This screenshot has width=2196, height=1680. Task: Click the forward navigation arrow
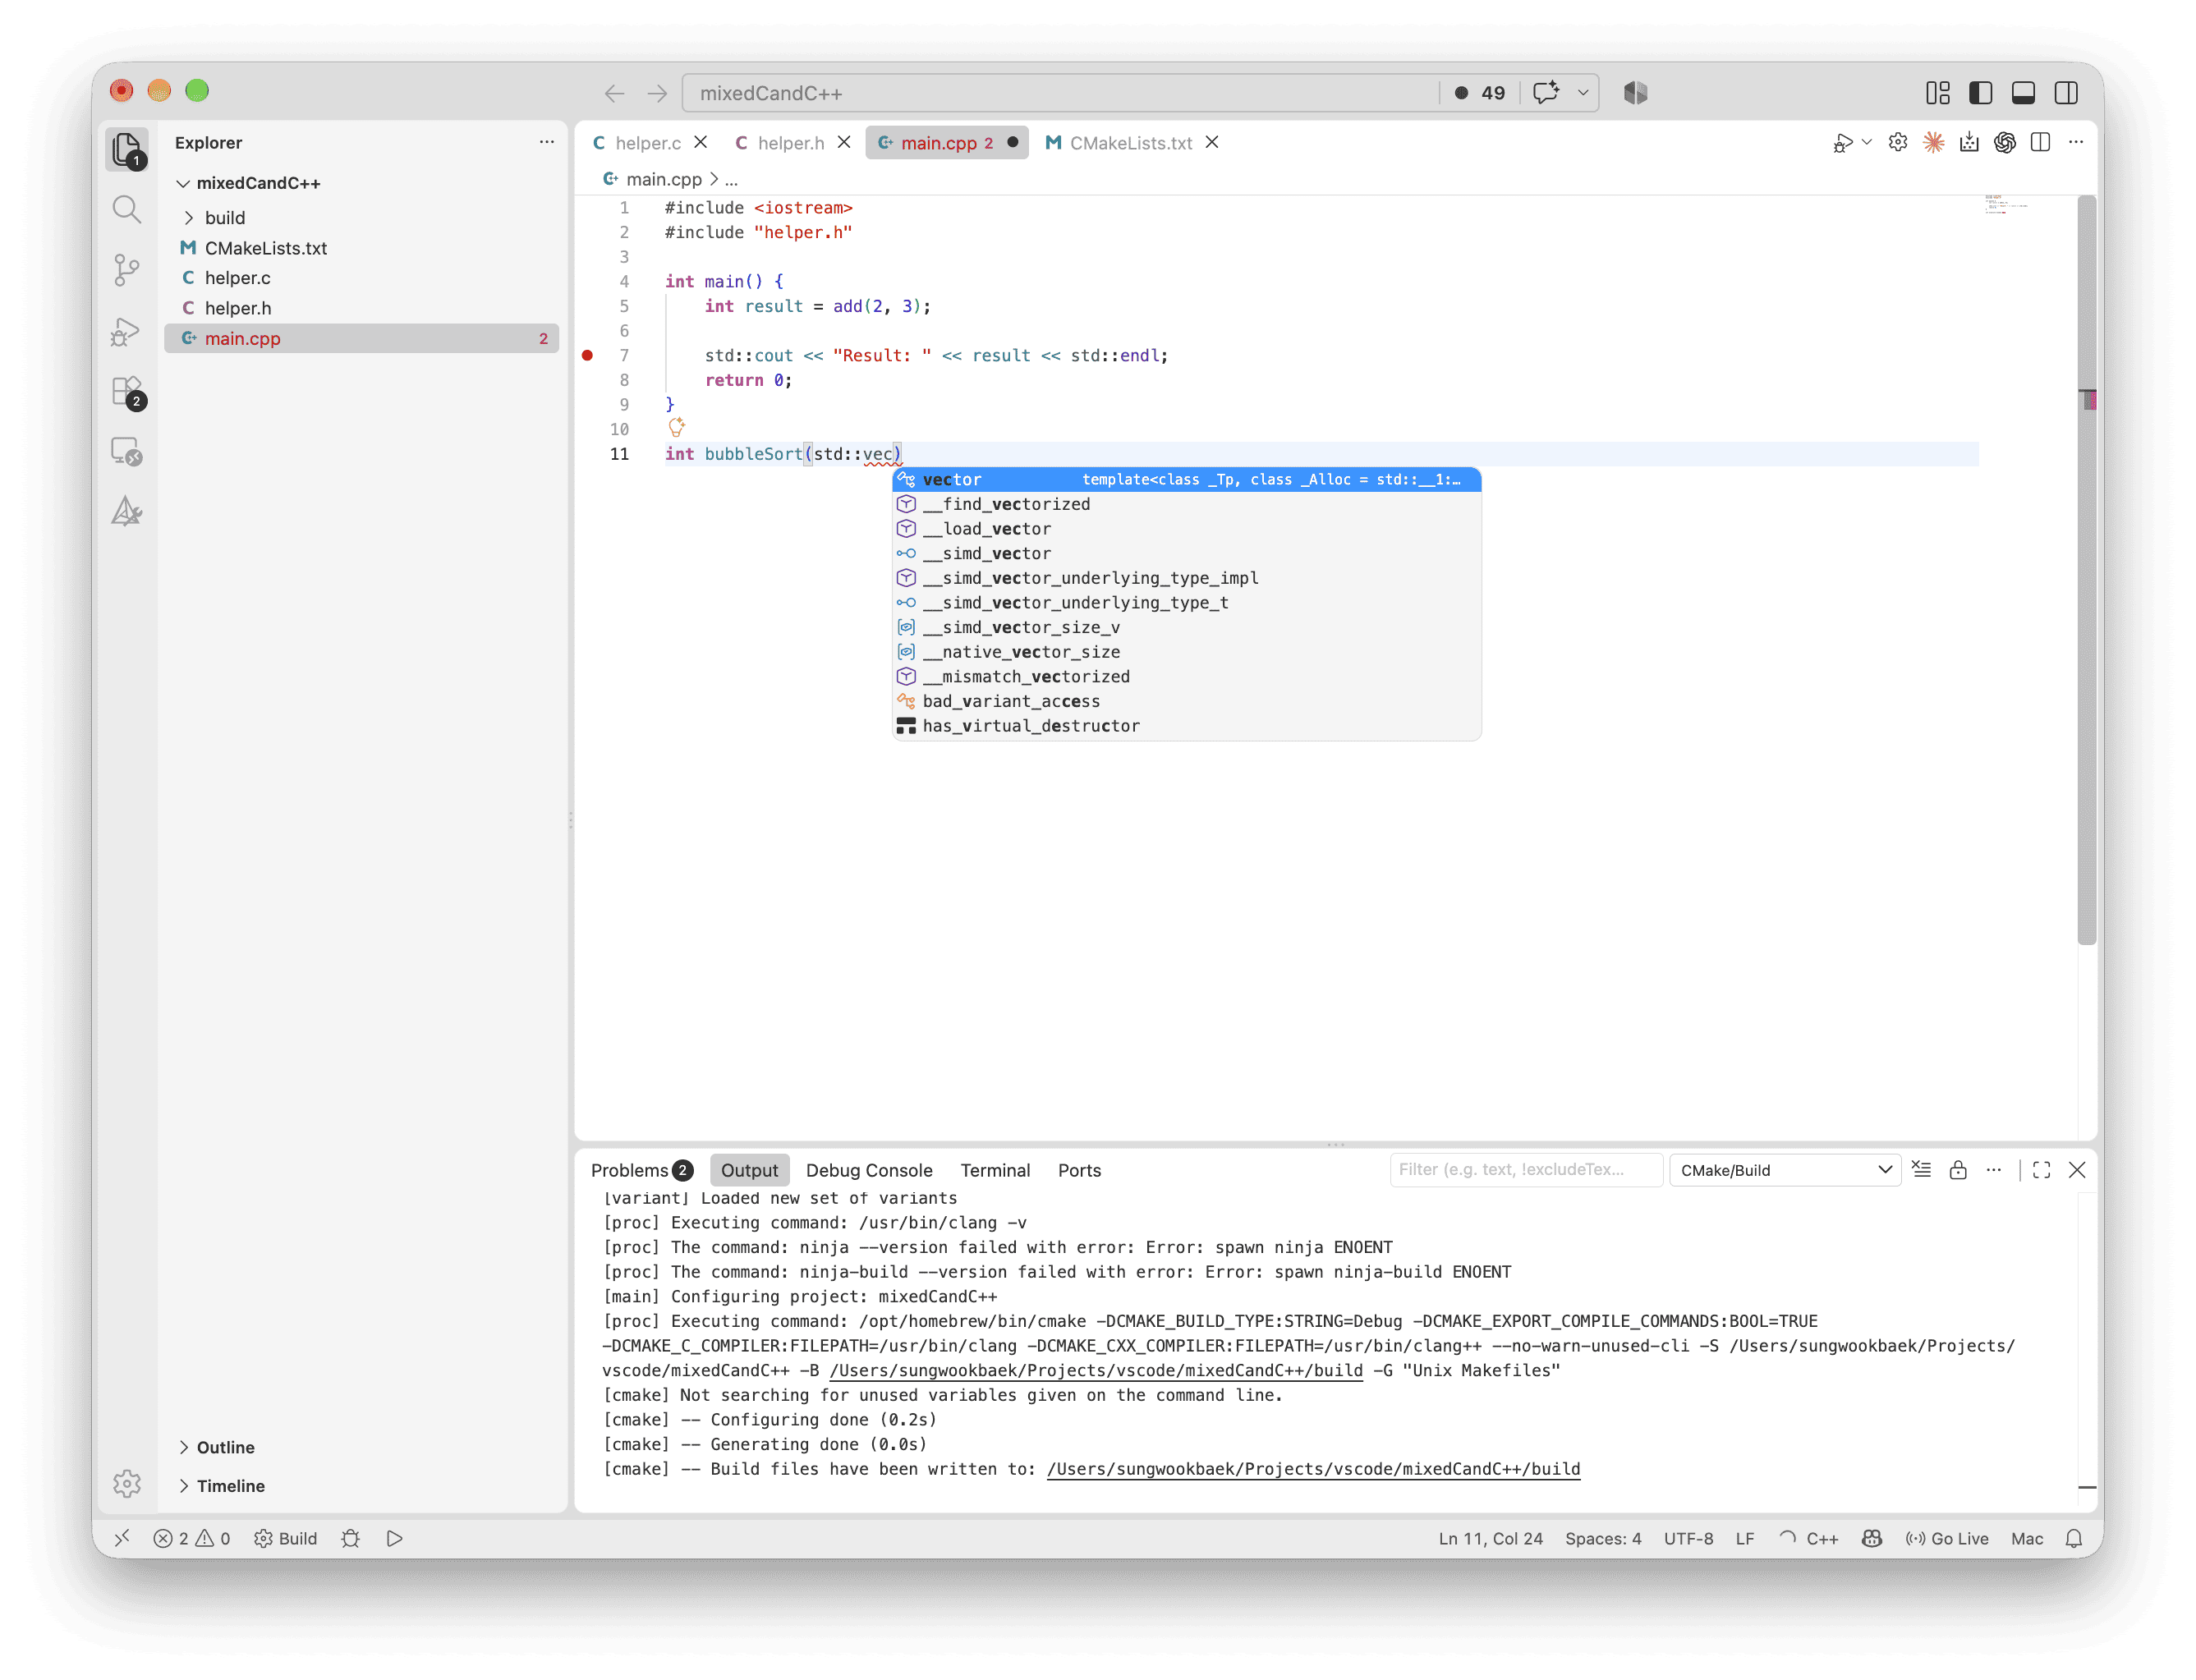tap(657, 93)
